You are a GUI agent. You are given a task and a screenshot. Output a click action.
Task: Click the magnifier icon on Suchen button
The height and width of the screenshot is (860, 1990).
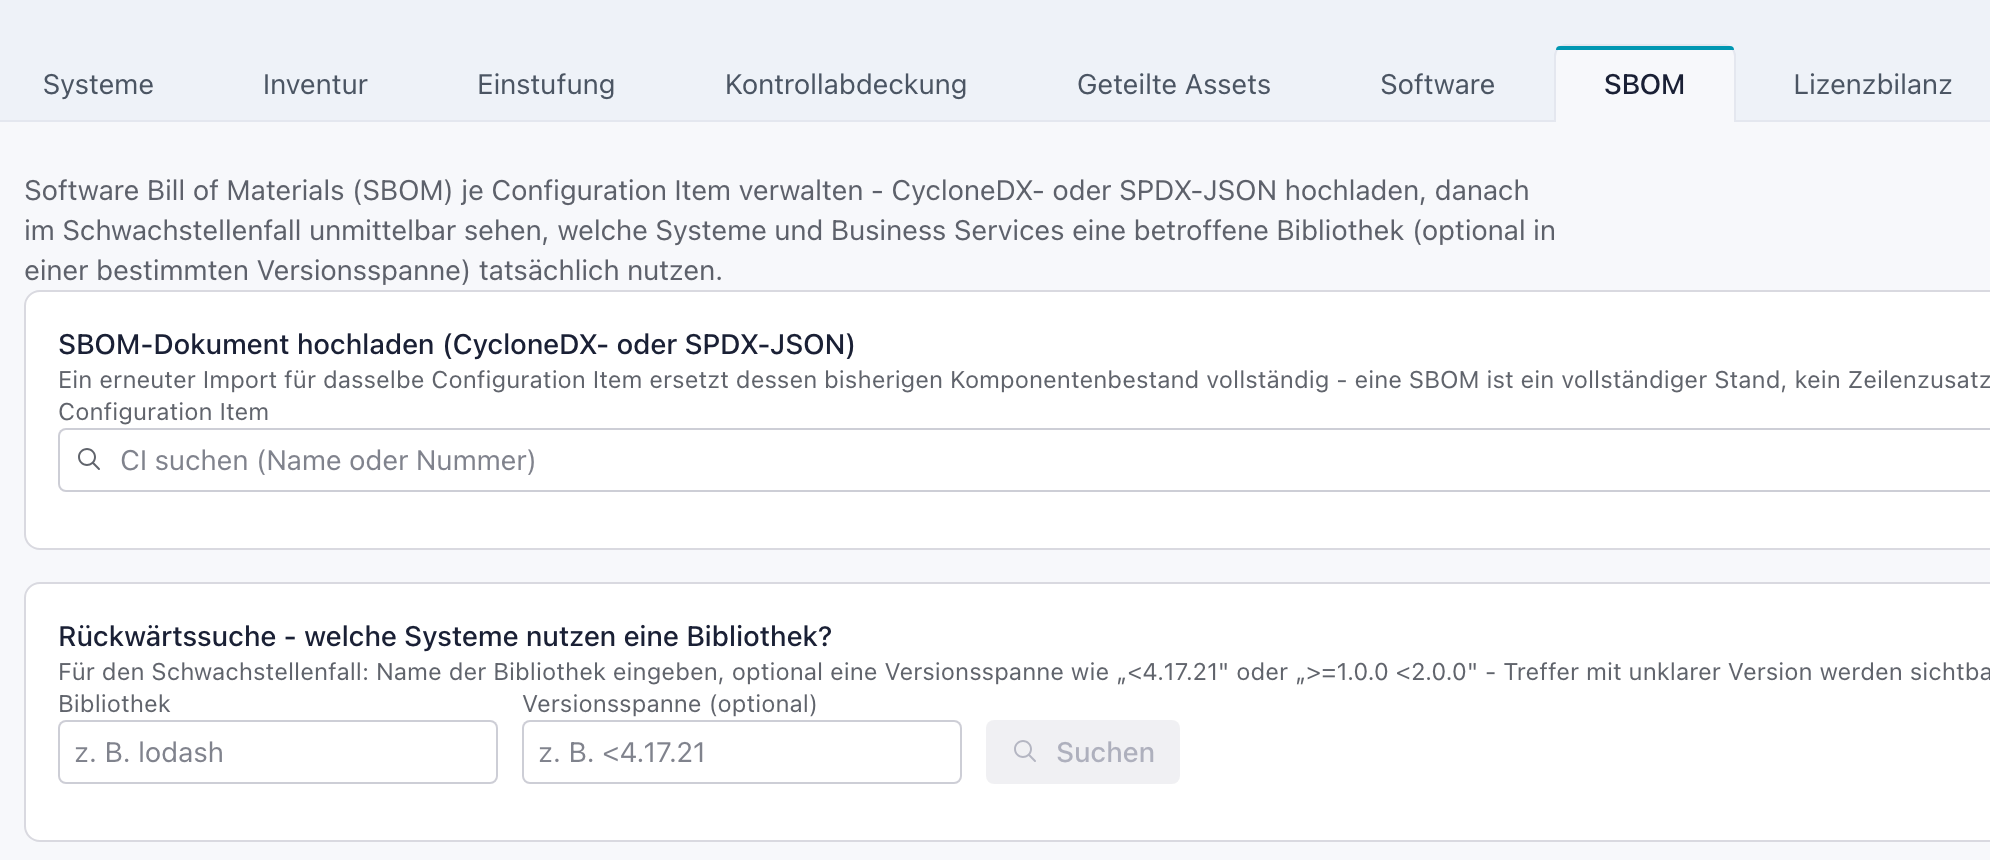pyautogui.click(x=1025, y=751)
